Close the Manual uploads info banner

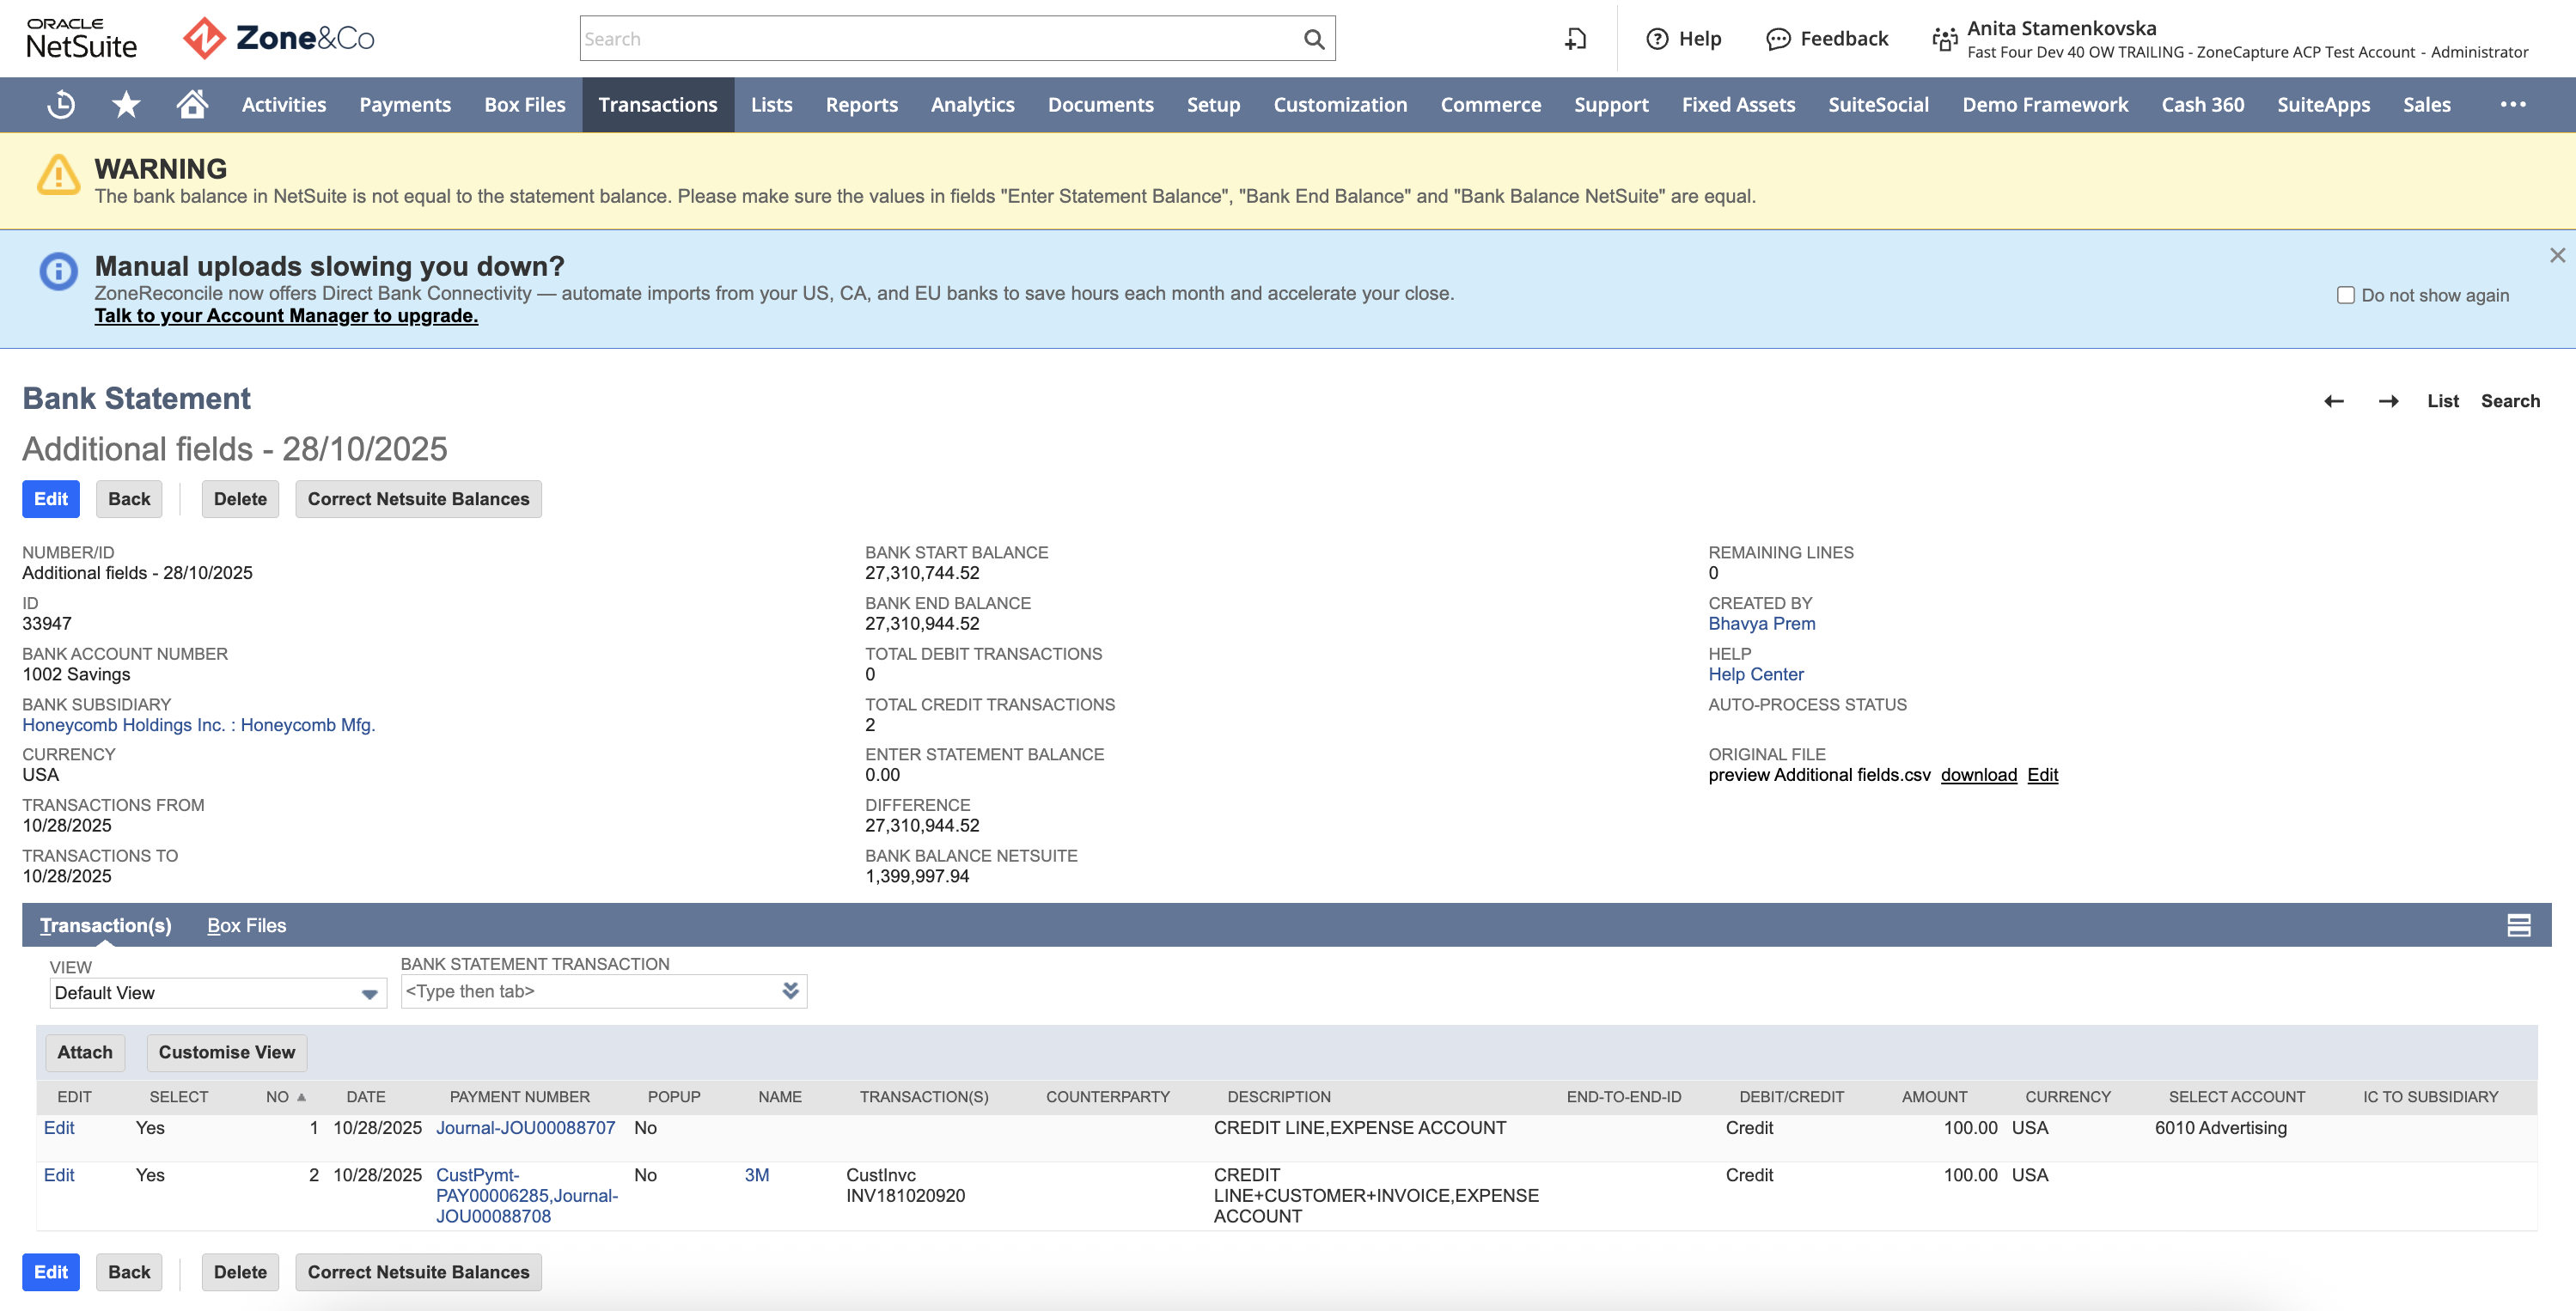click(2557, 255)
